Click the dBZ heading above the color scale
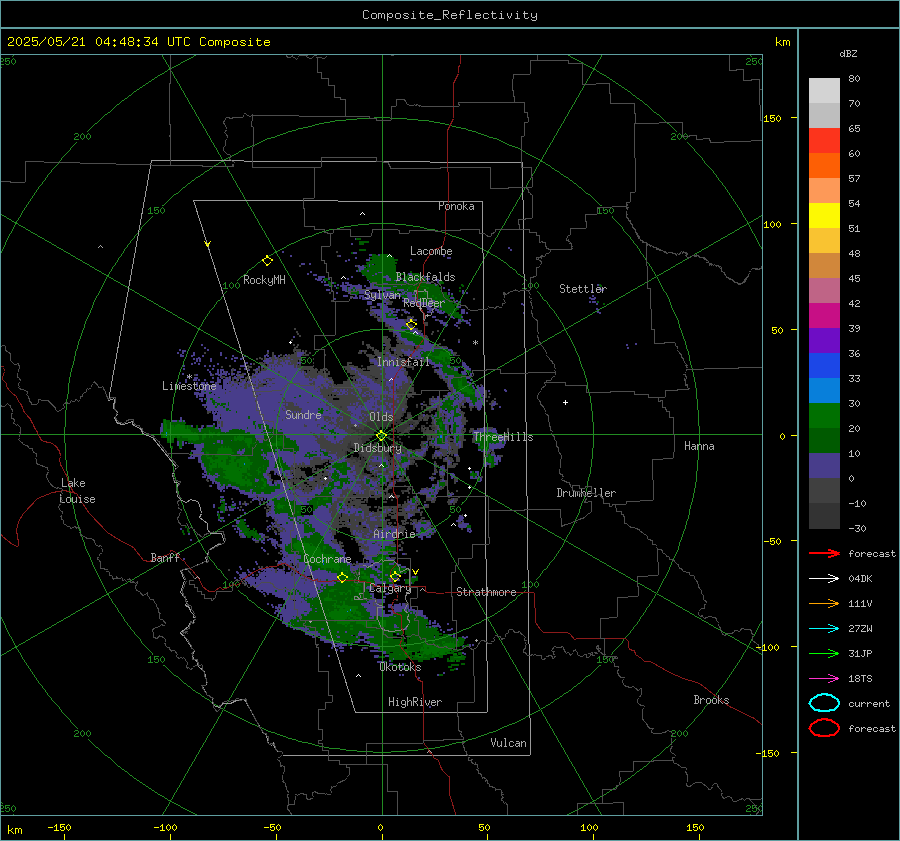 848,53
